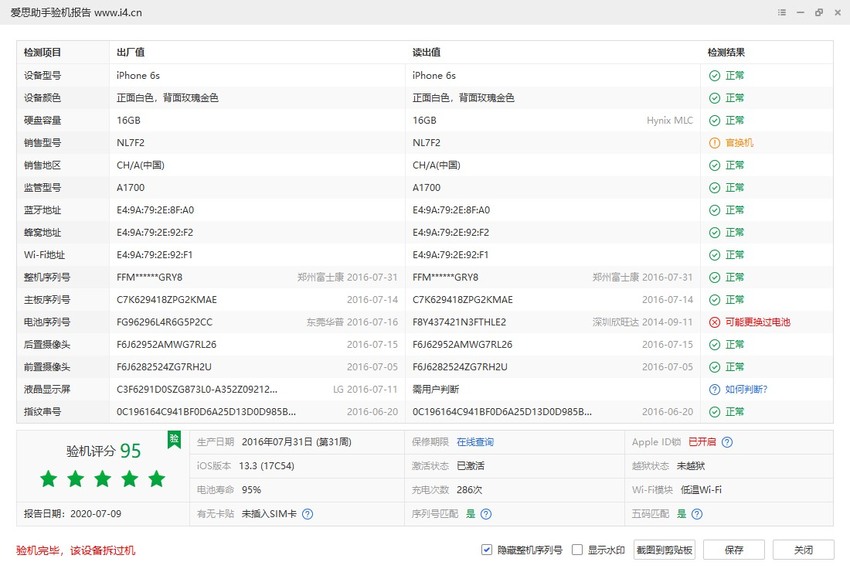Click the green check icon in 监管型号 row
Viewport: 850px width, 579px height.
[x=714, y=188]
